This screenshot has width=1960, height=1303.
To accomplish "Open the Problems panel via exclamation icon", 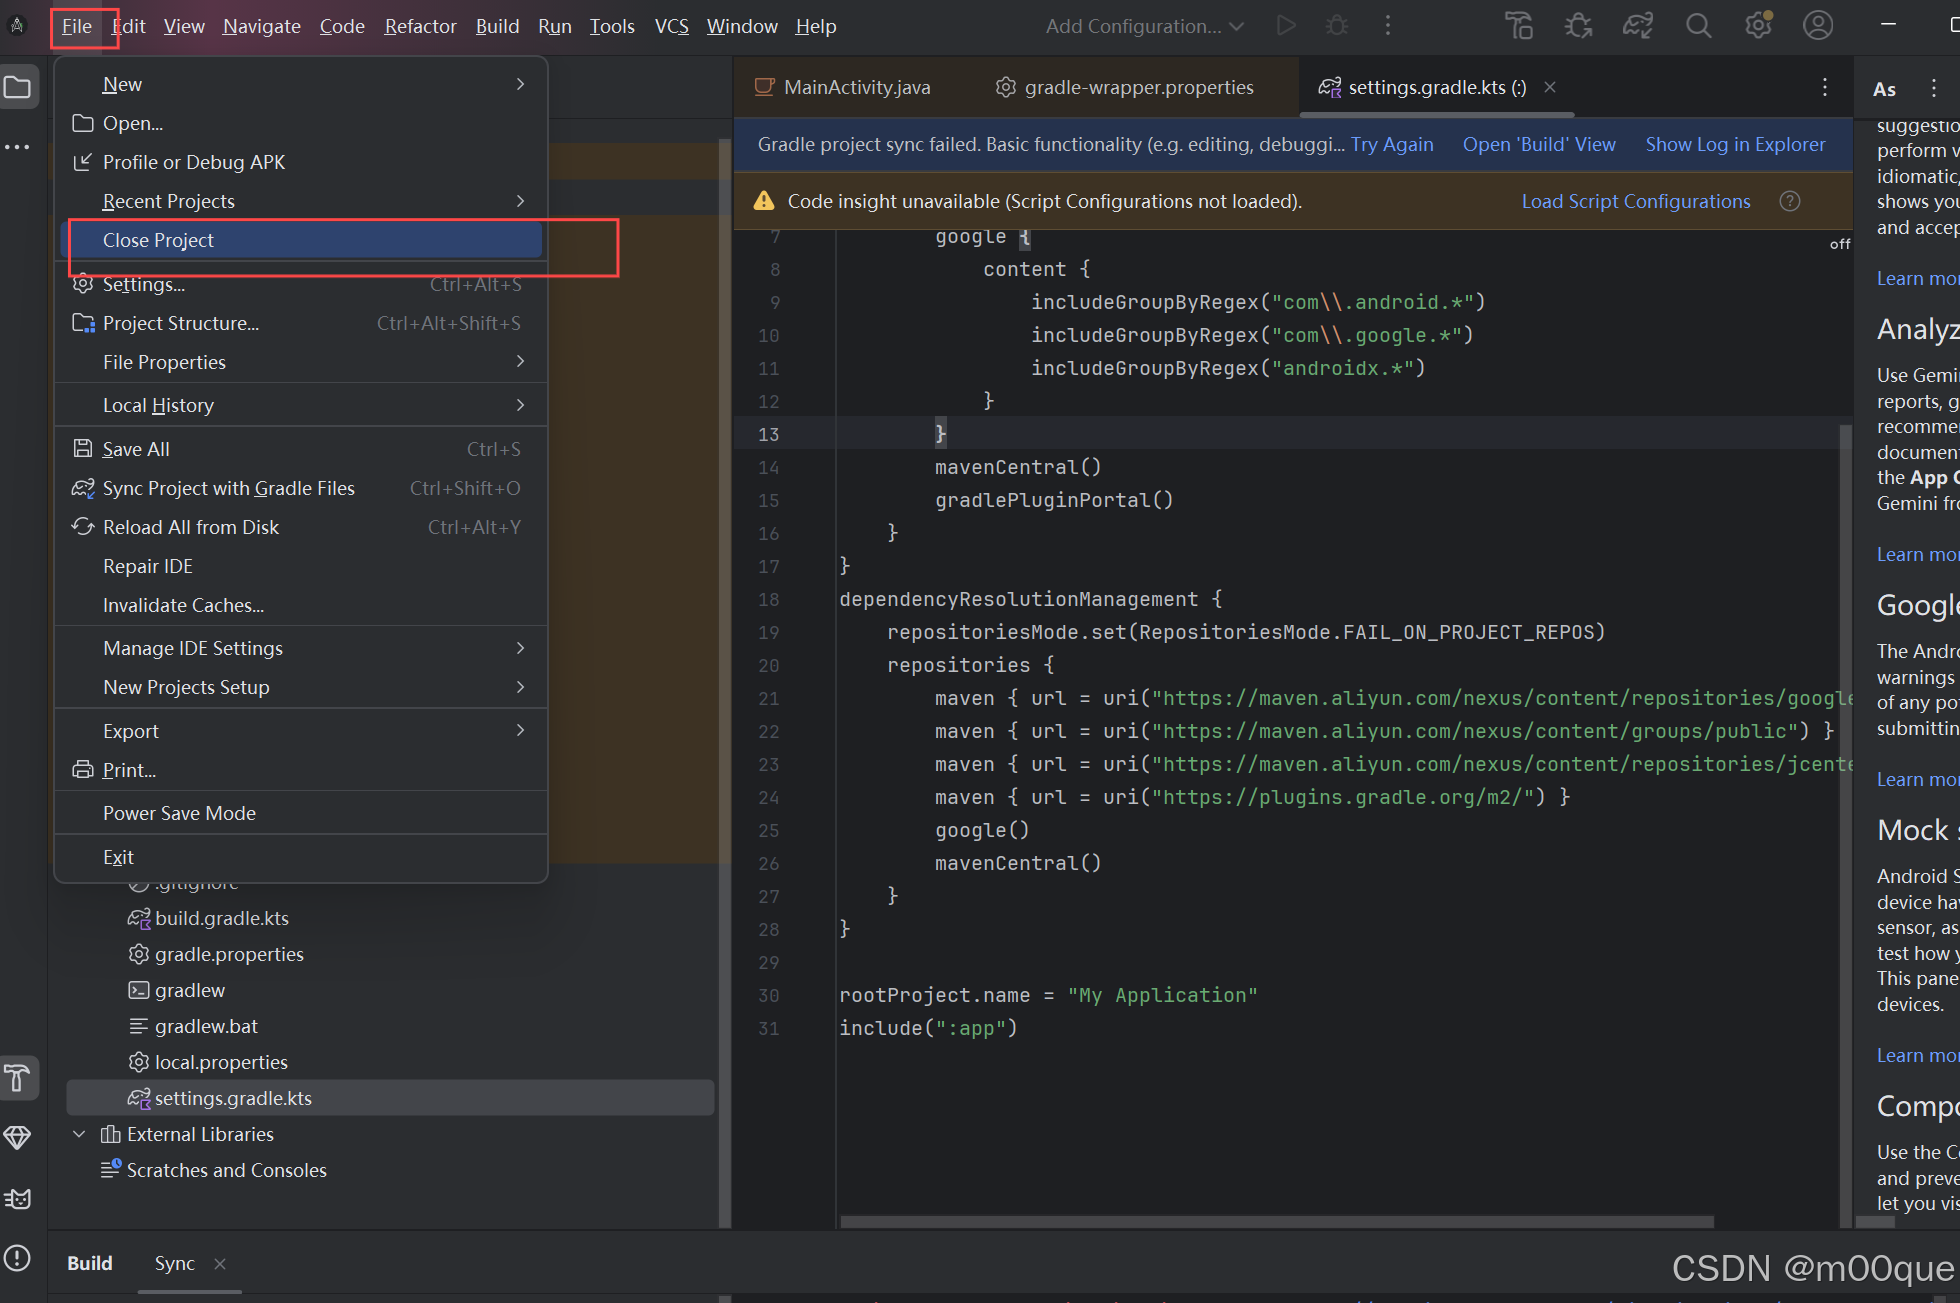I will tap(20, 1260).
